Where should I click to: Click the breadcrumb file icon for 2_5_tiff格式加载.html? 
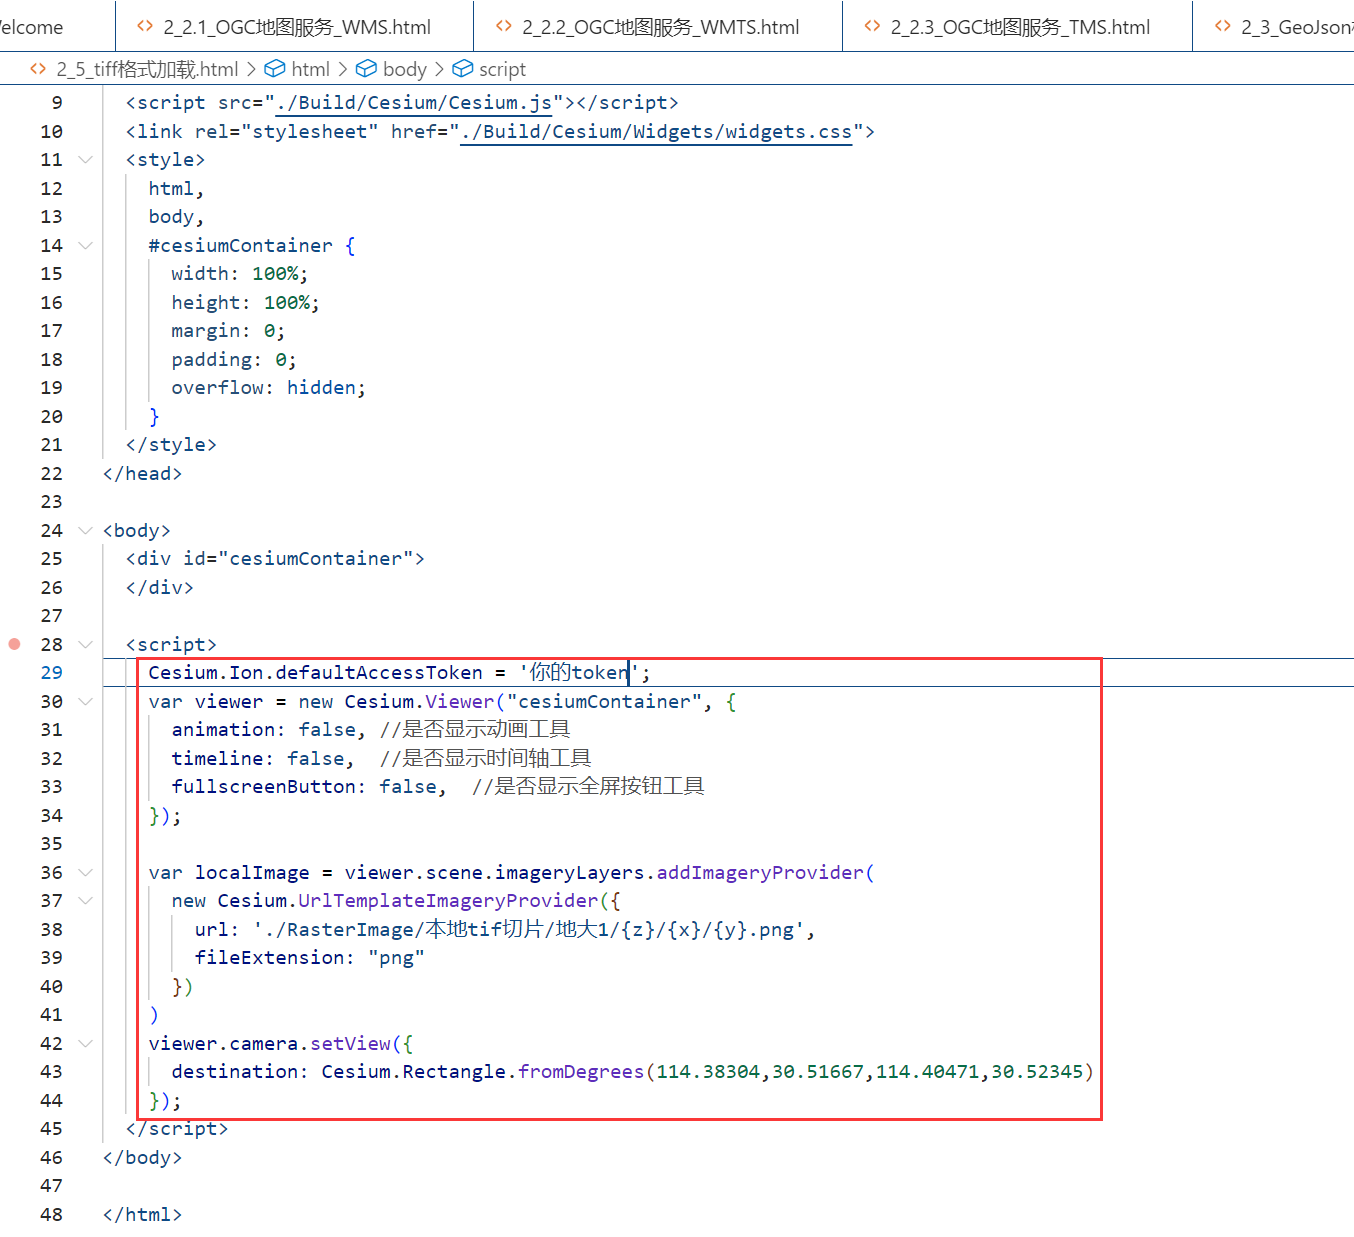coord(38,69)
